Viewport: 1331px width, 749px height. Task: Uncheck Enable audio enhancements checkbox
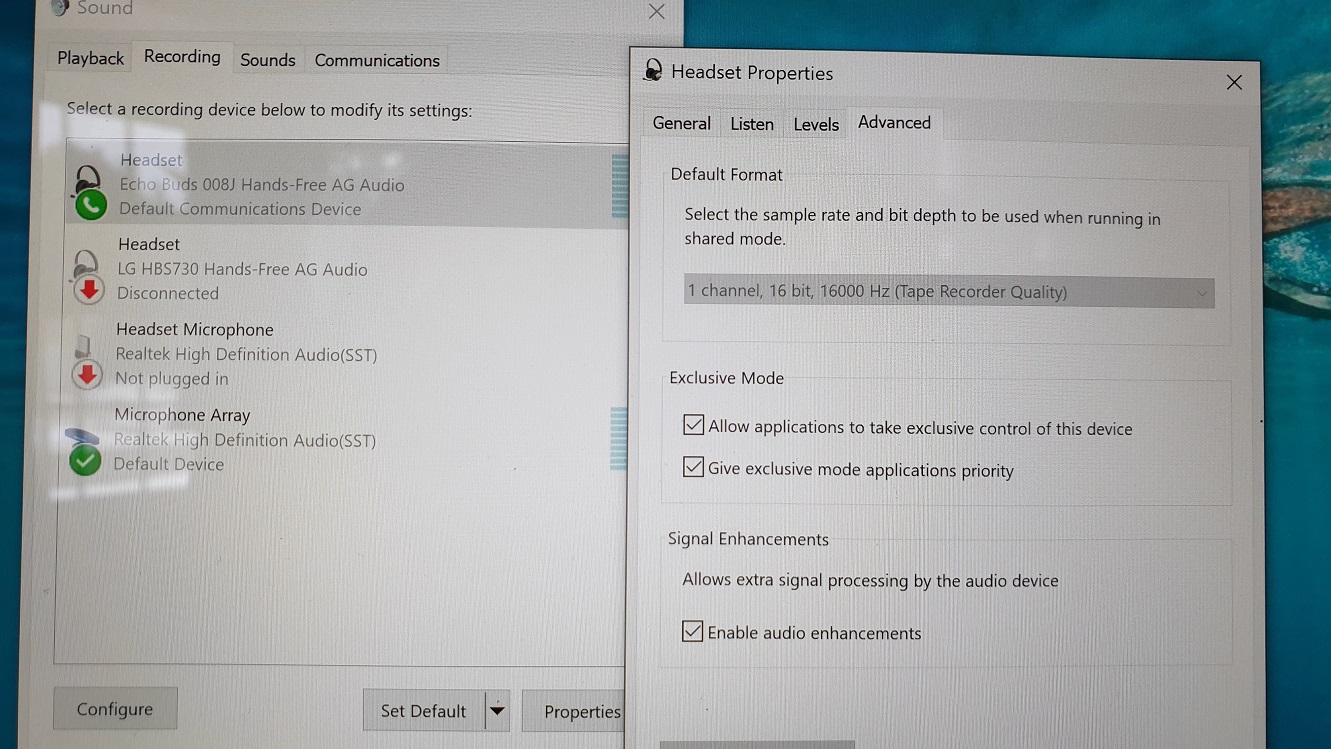[692, 631]
